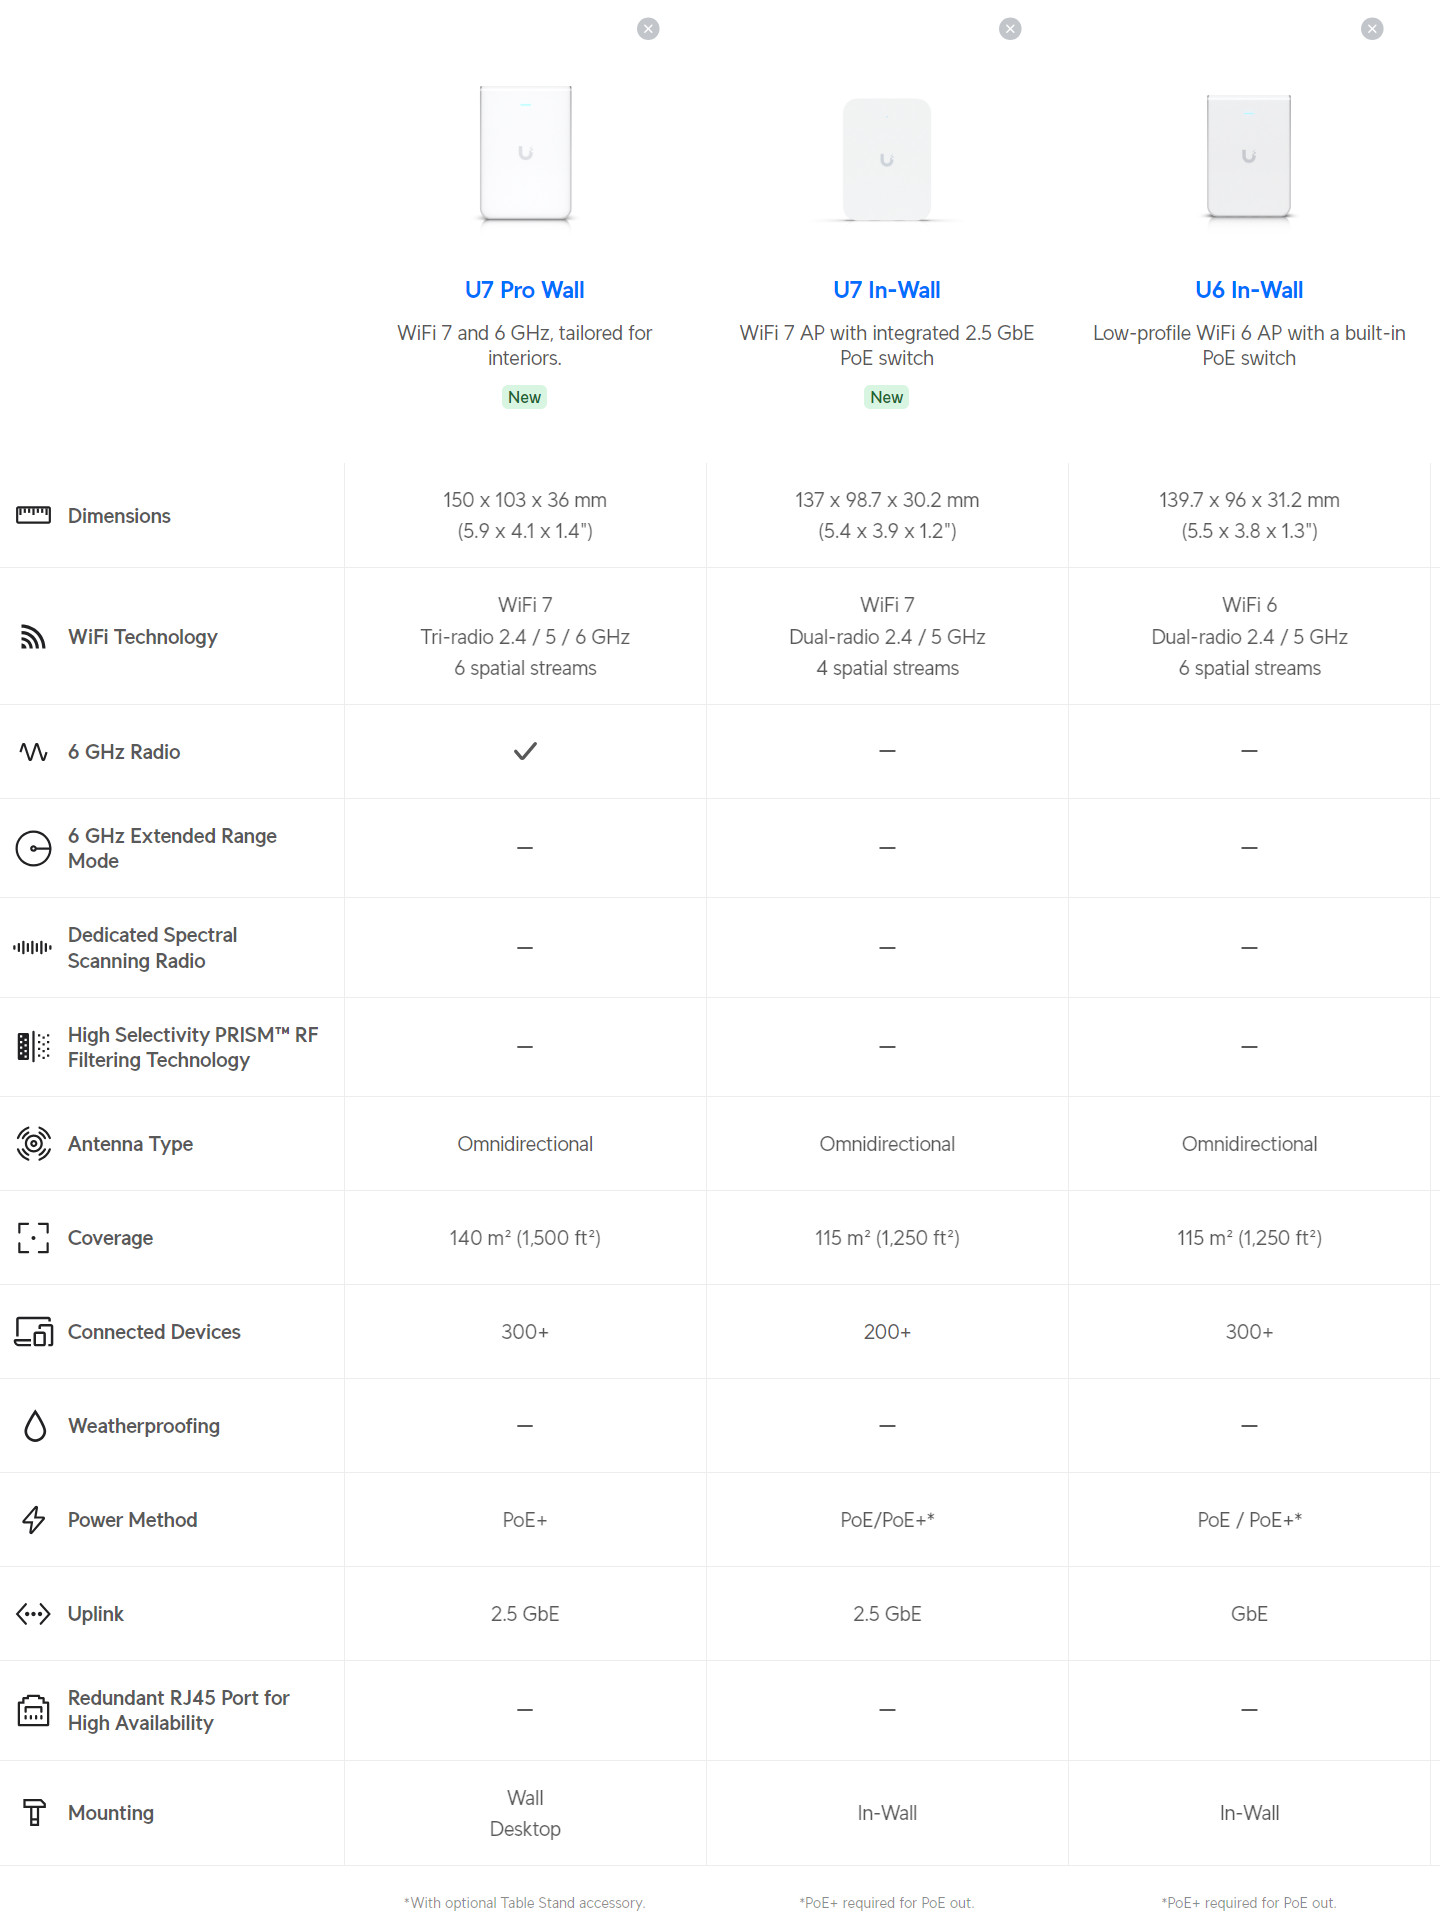Image resolution: width=1440 pixels, height=1927 pixels.
Task: Open the U7 In-Wall product link
Action: [886, 290]
